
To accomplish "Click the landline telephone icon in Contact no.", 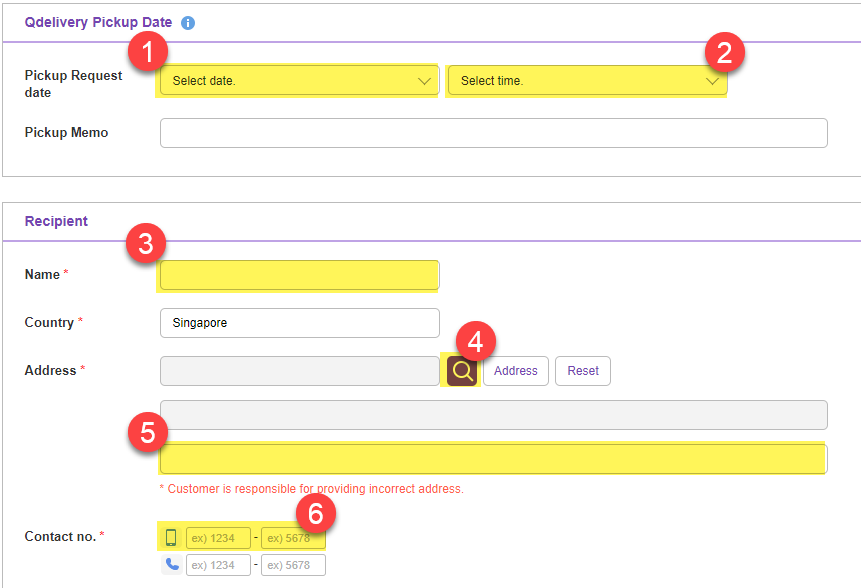I will [x=172, y=564].
